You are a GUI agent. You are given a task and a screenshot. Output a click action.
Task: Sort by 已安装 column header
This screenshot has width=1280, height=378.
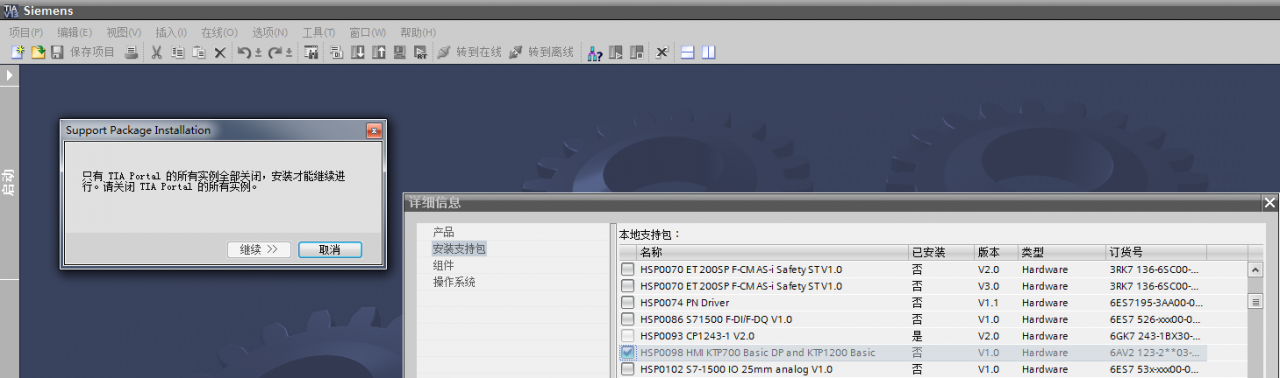click(x=941, y=252)
